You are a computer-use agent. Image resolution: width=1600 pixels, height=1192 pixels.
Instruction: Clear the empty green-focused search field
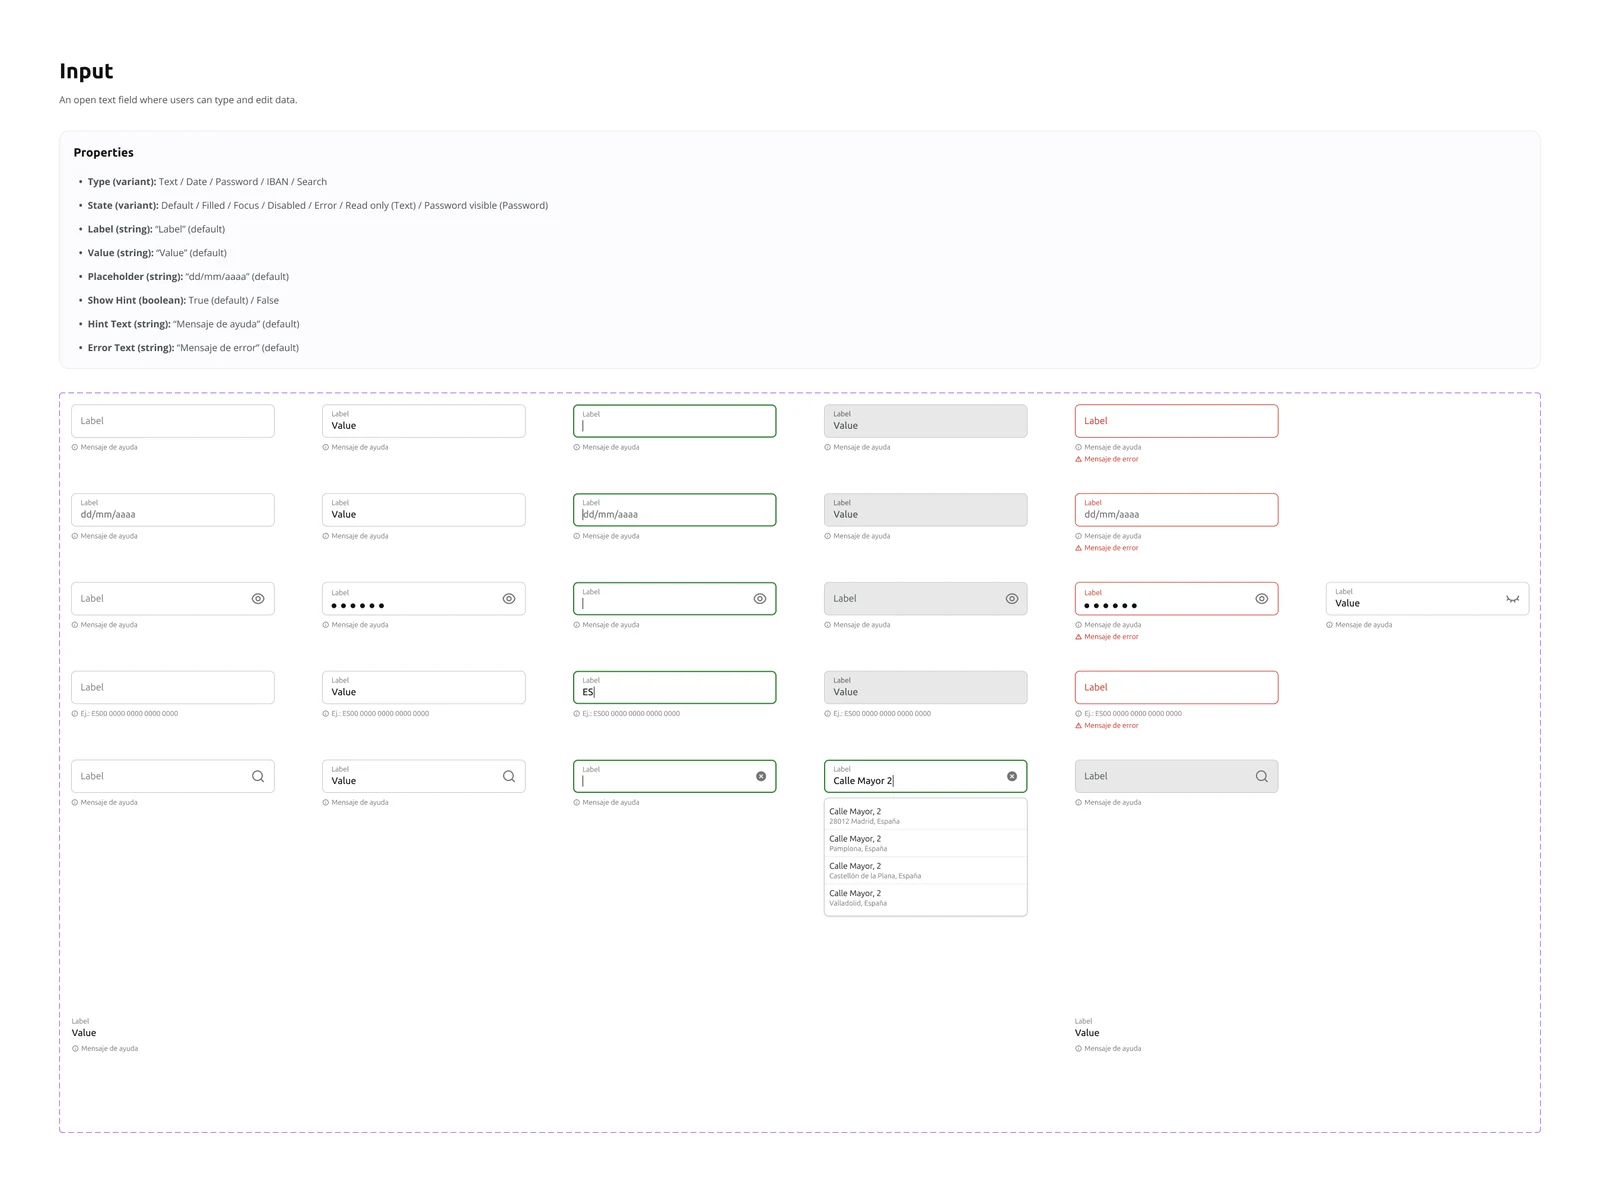761,776
